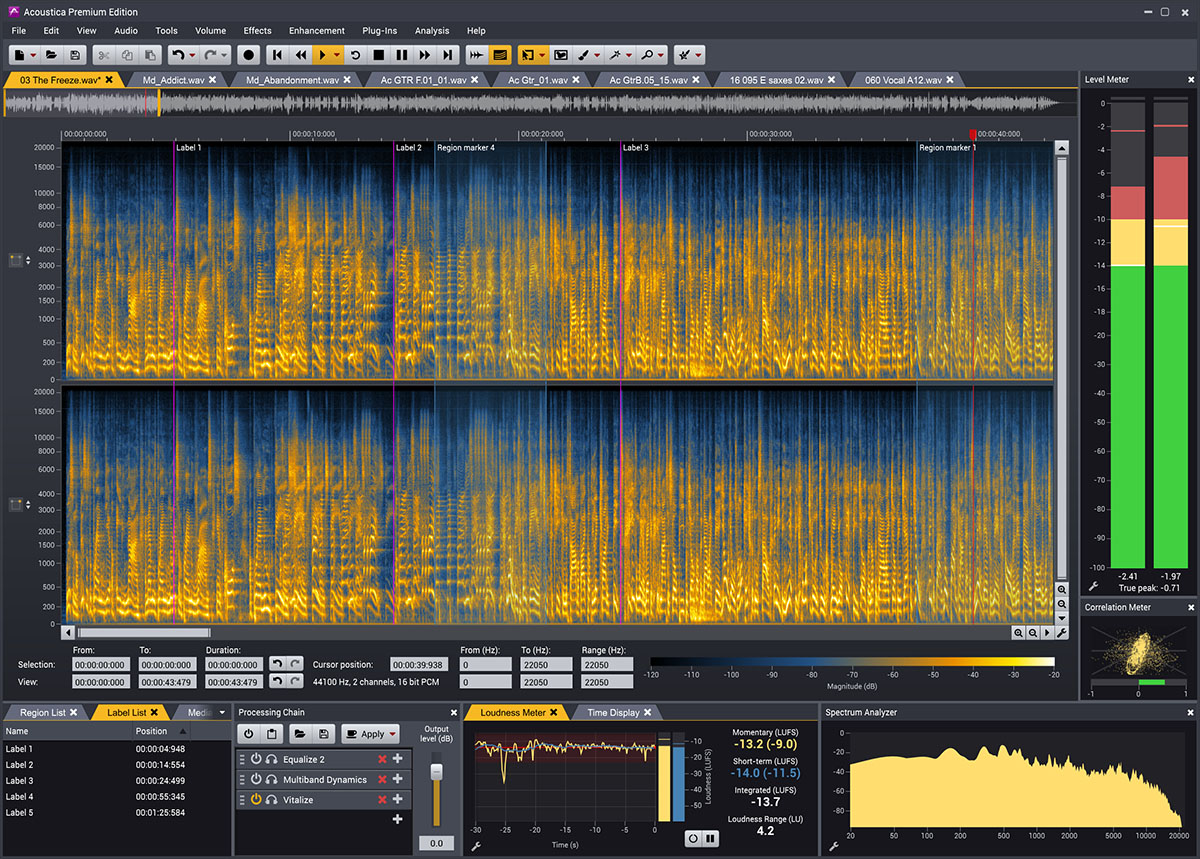The height and width of the screenshot is (859, 1200).
Task: Open the Redo history dropdown arrow
Action: [x=224, y=56]
